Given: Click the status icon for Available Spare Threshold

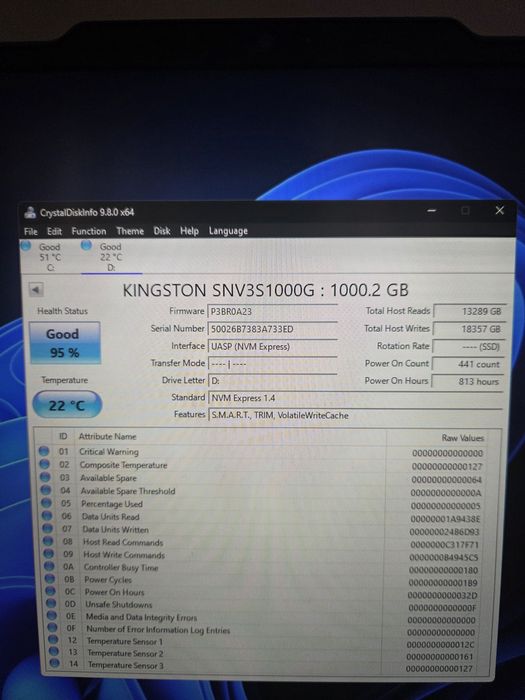Looking at the screenshot, I should click(46, 490).
